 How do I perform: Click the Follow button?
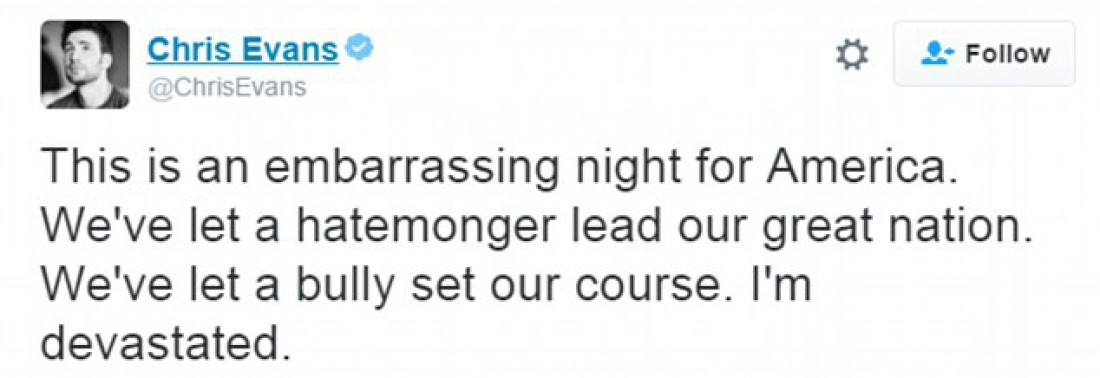click(x=984, y=54)
